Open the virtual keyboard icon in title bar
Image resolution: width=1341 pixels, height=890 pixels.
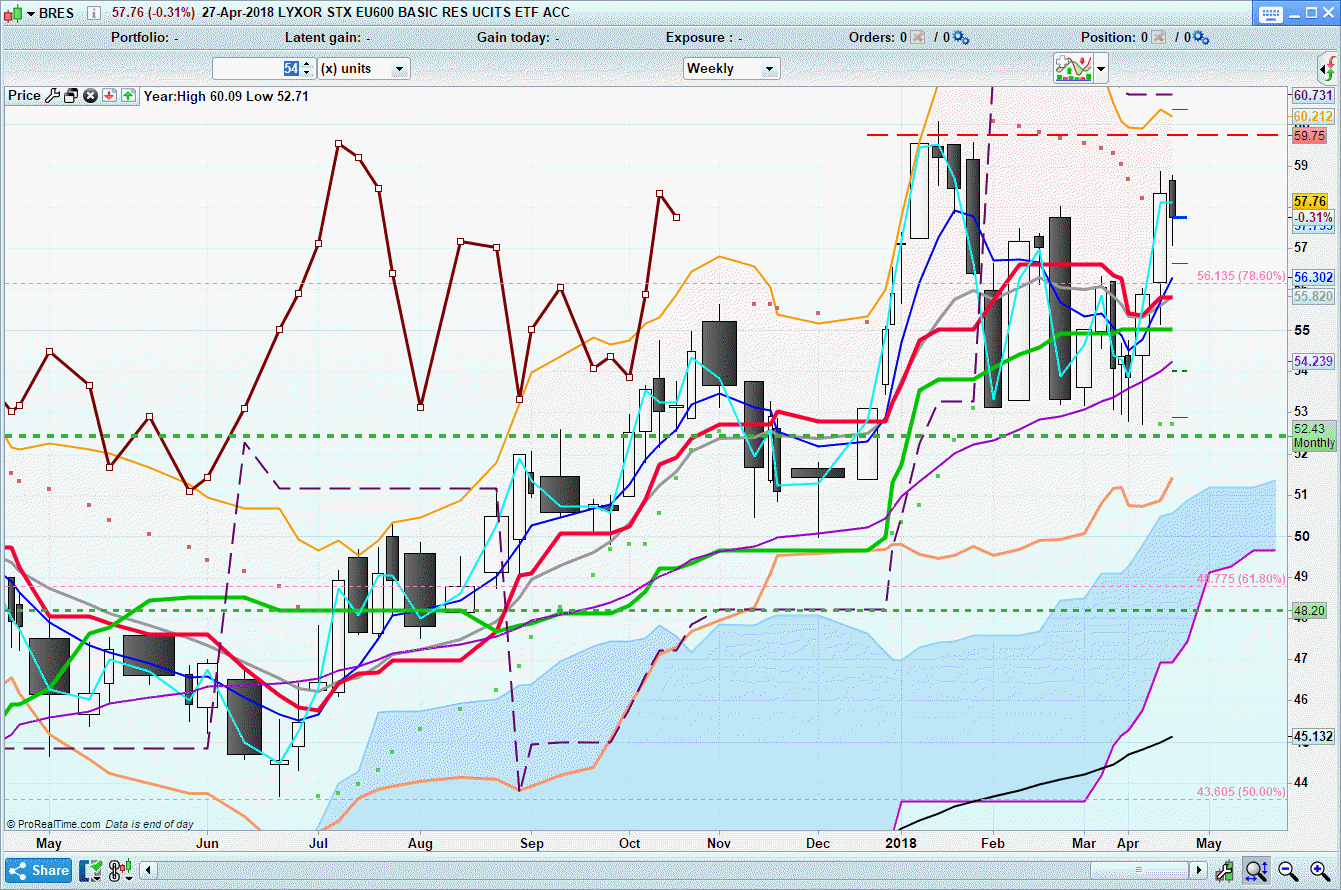click(1270, 13)
